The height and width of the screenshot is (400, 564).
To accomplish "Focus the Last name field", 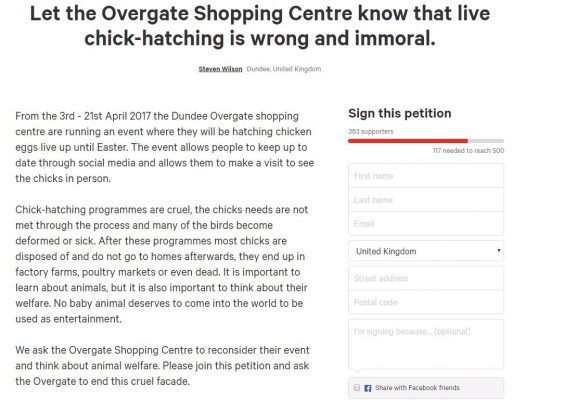I will (x=426, y=200).
